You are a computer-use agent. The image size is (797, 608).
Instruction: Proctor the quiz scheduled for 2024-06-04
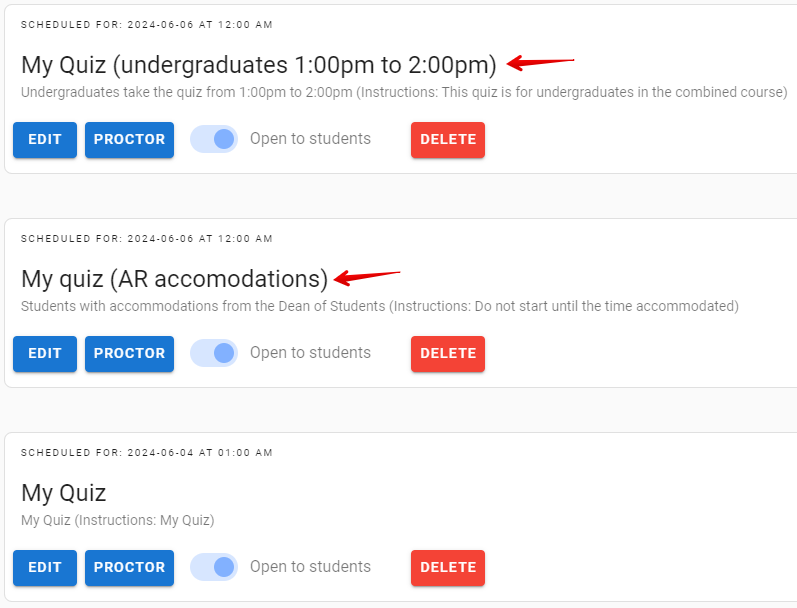(x=129, y=568)
